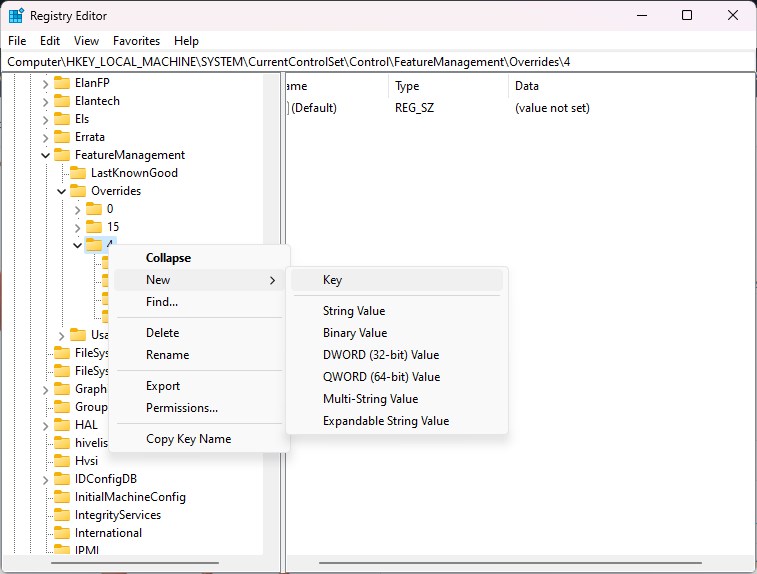Create a new Multi-String Value
This screenshot has height=574, width=757.
[x=397, y=399]
